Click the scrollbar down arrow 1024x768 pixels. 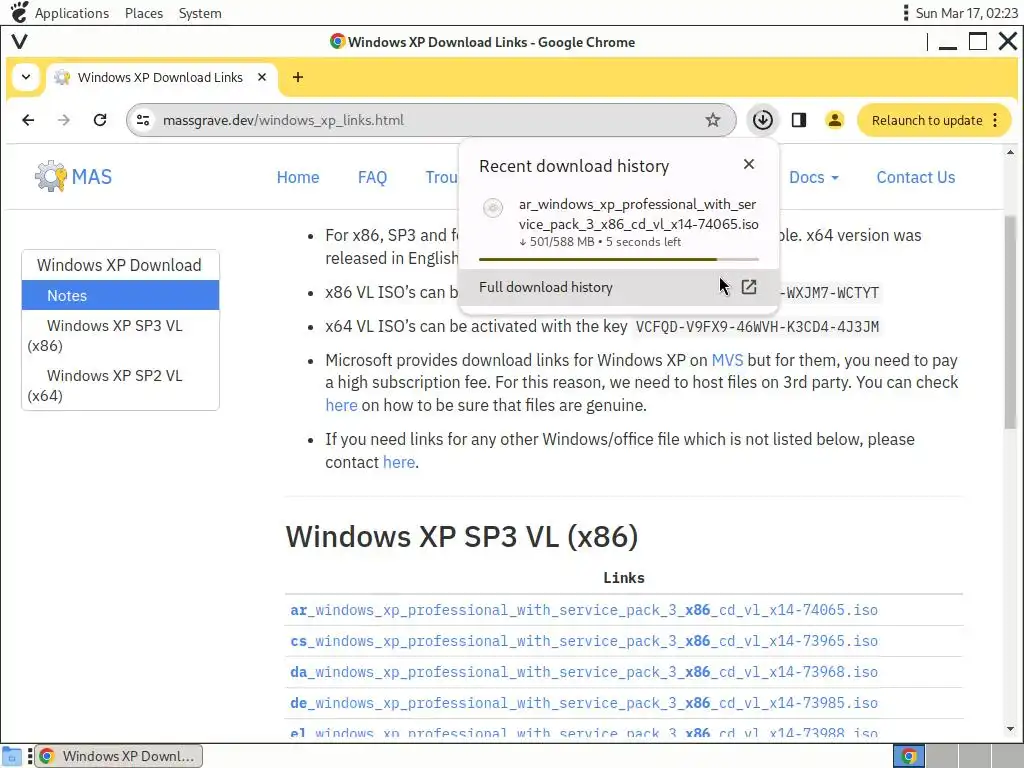click(x=1010, y=729)
